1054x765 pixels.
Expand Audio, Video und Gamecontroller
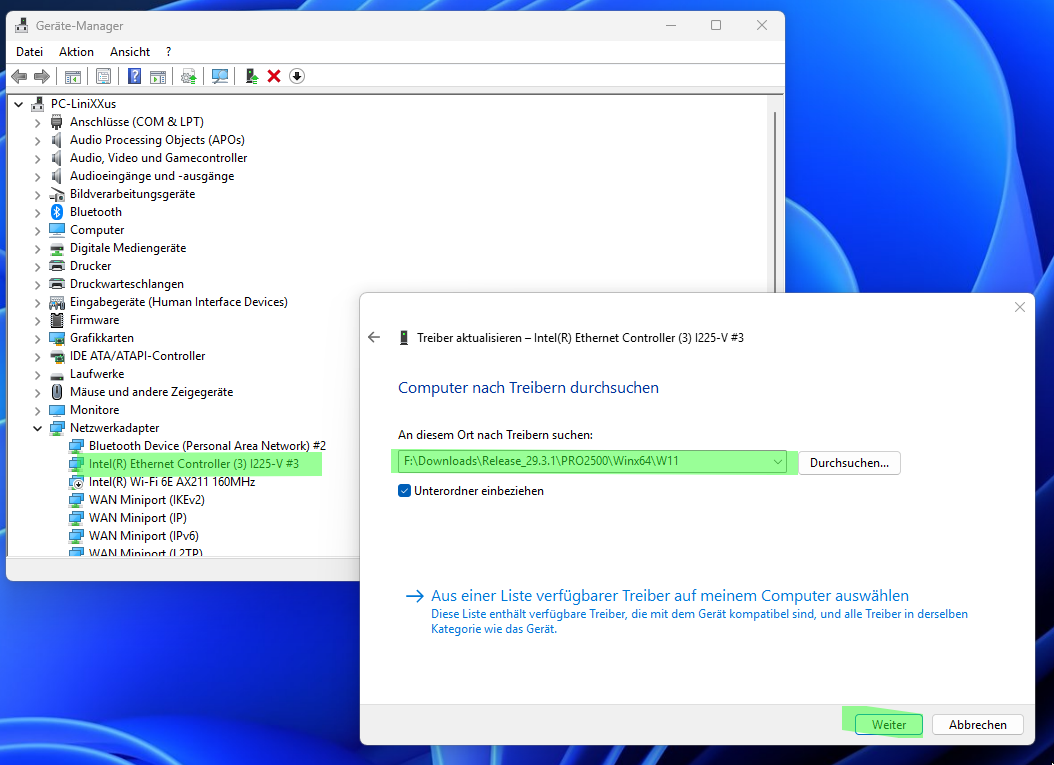[x=38, y=159]
